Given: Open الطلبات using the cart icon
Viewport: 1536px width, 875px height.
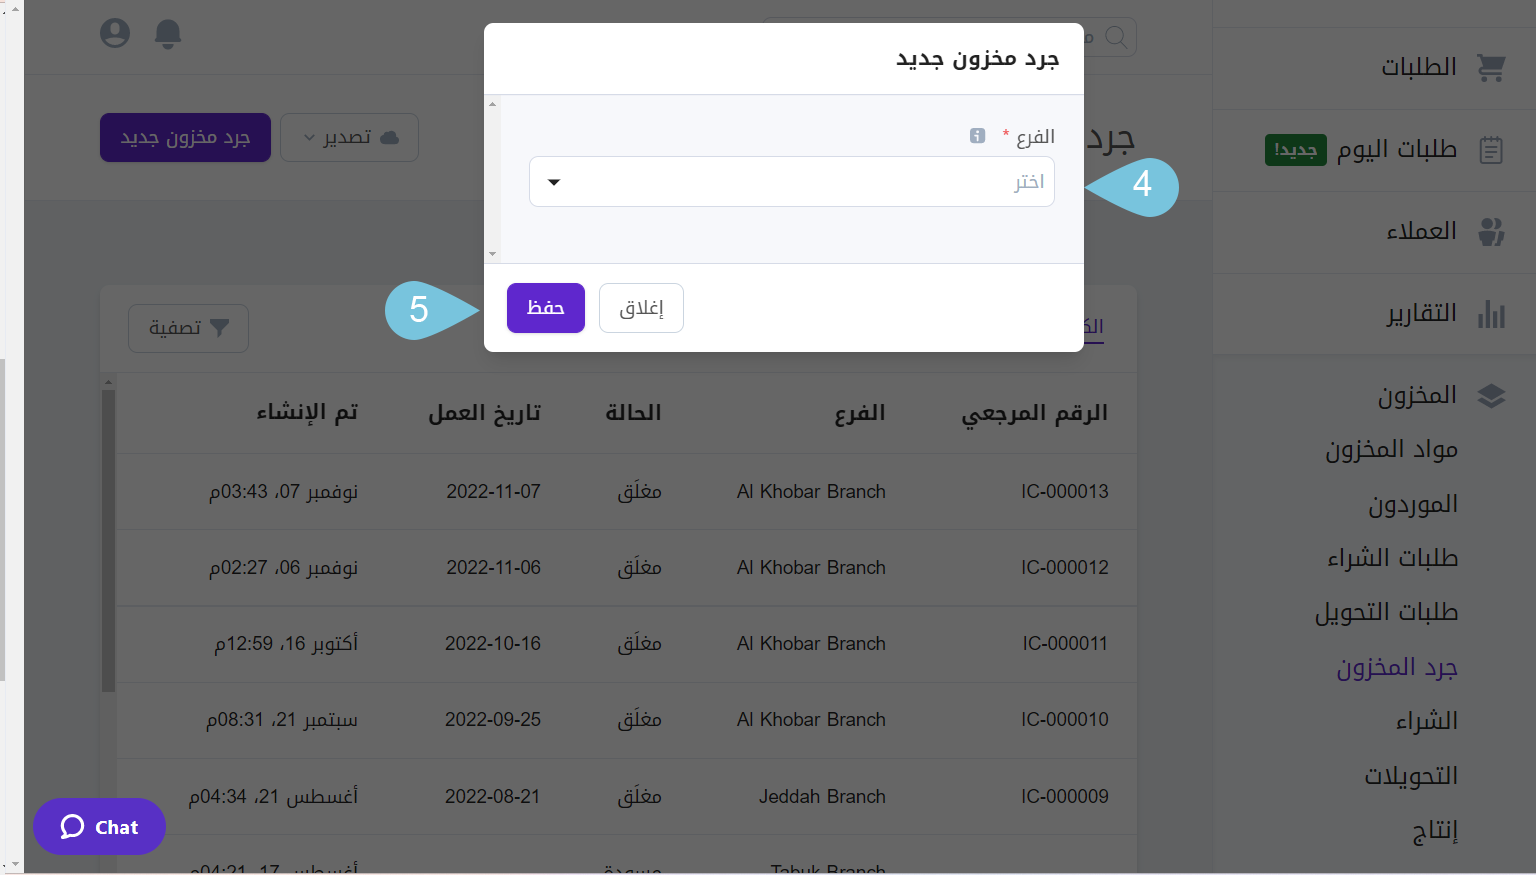Looking at the screenshot, I should [x=1492, y=67].
